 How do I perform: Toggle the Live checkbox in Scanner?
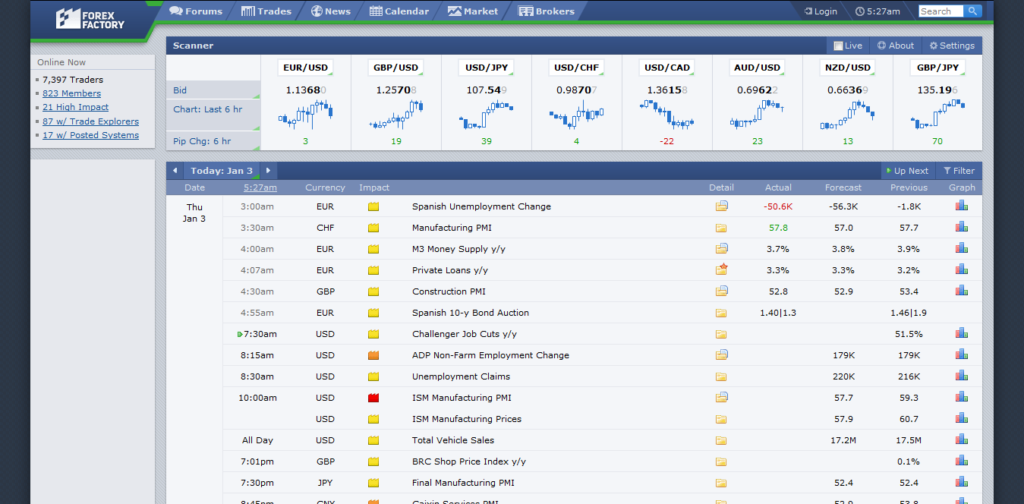pos(838,46)
